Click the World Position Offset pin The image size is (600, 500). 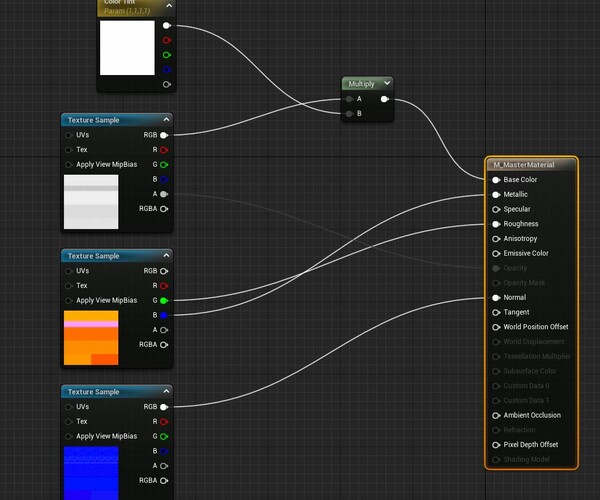coord(496,327)
